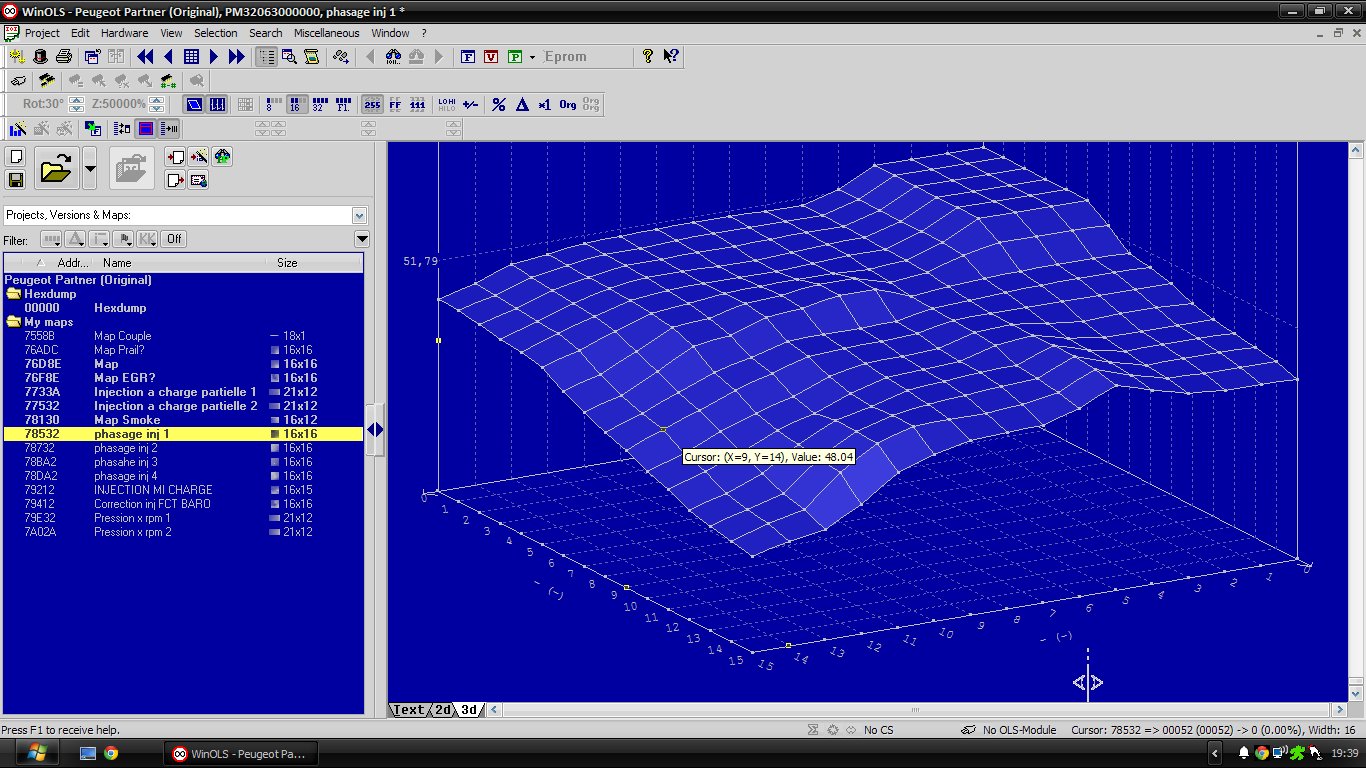Collapse the My maps folder
Viewport: 1366px width, 768px height.
coord(14,322)
